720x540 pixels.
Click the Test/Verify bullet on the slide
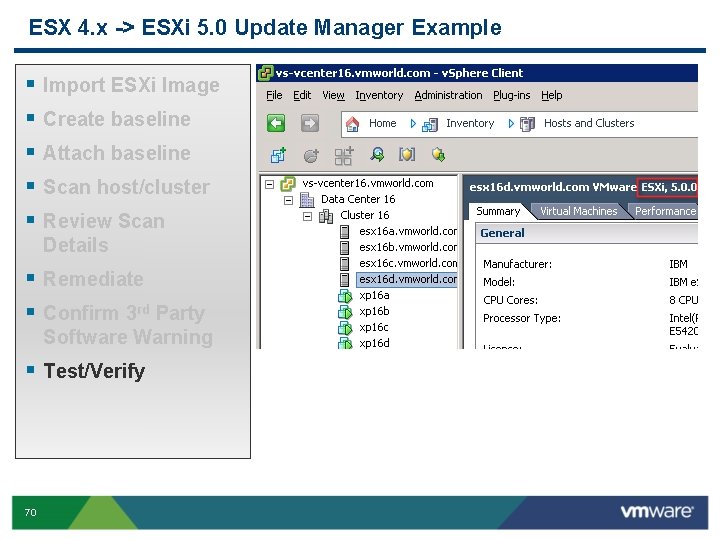point(94,371)
